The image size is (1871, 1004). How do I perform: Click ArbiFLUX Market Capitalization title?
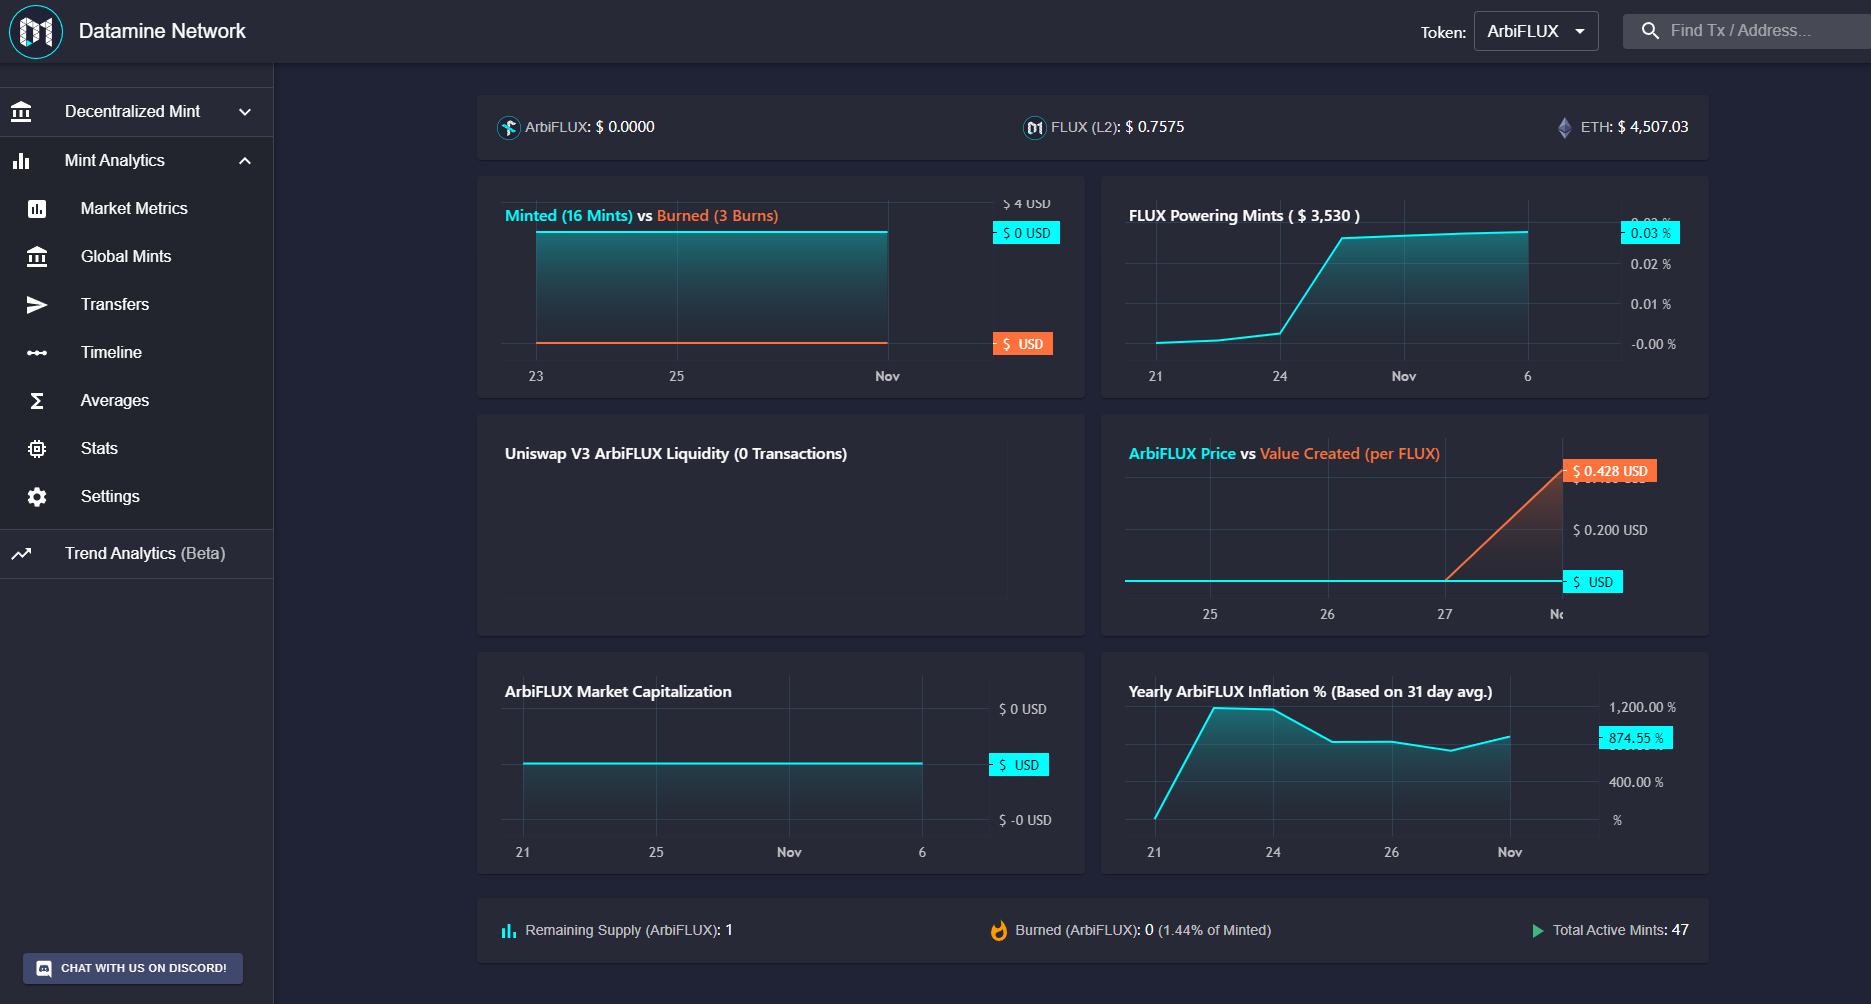coord(618,692)
